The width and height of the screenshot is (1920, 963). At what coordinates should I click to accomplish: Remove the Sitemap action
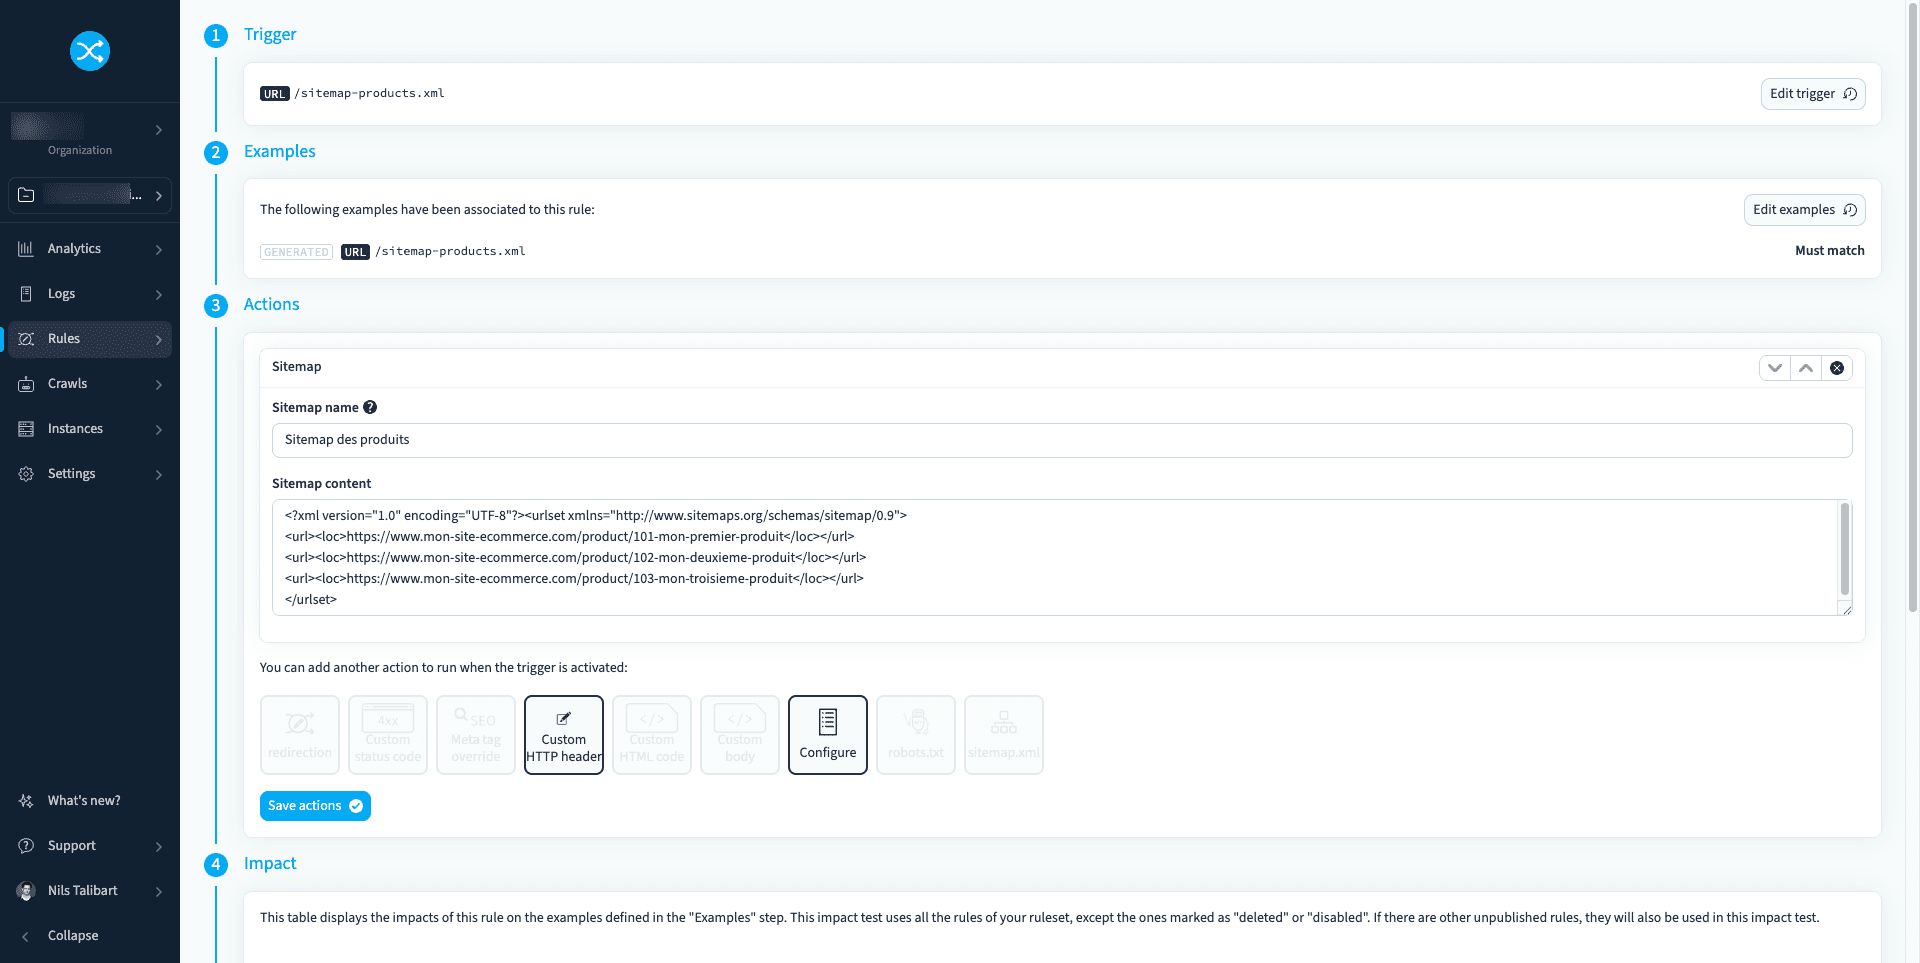point(1837,368)
